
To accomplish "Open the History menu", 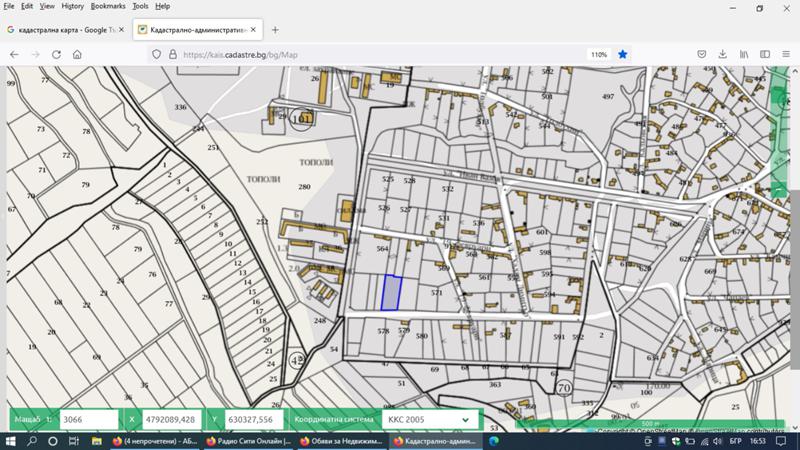I will (x=72, y=6).
